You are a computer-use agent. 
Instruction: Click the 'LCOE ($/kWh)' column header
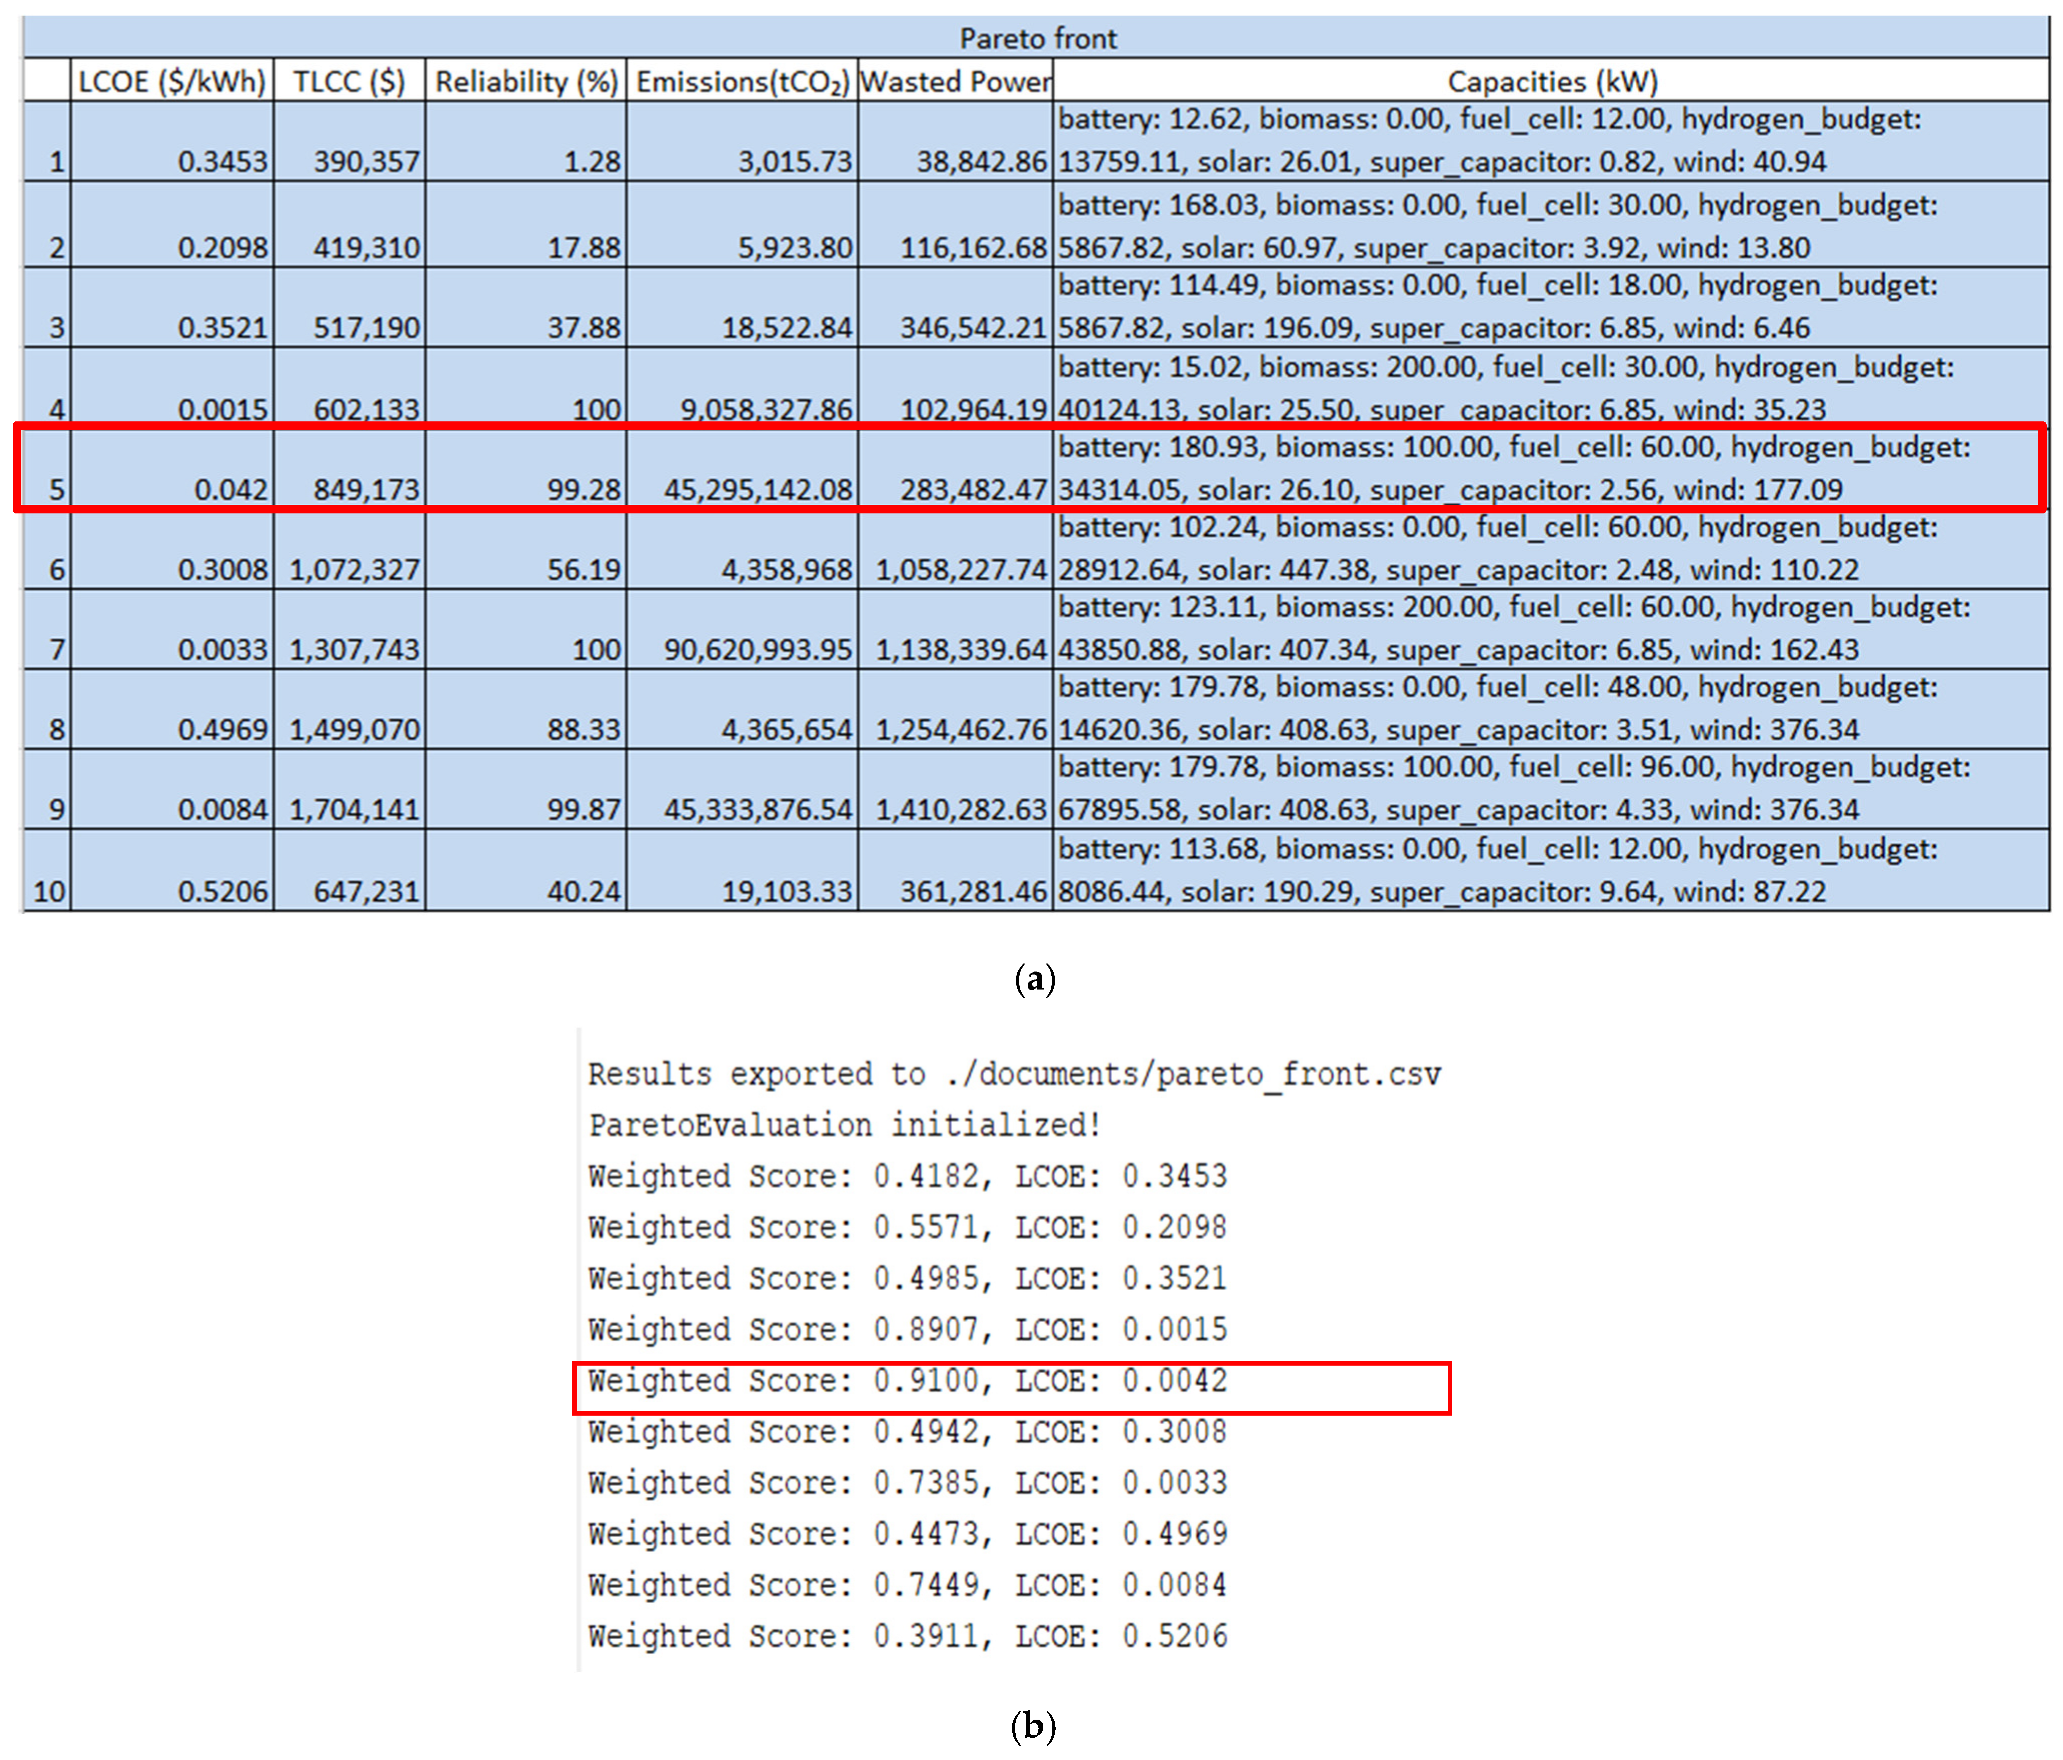(172, 80)
